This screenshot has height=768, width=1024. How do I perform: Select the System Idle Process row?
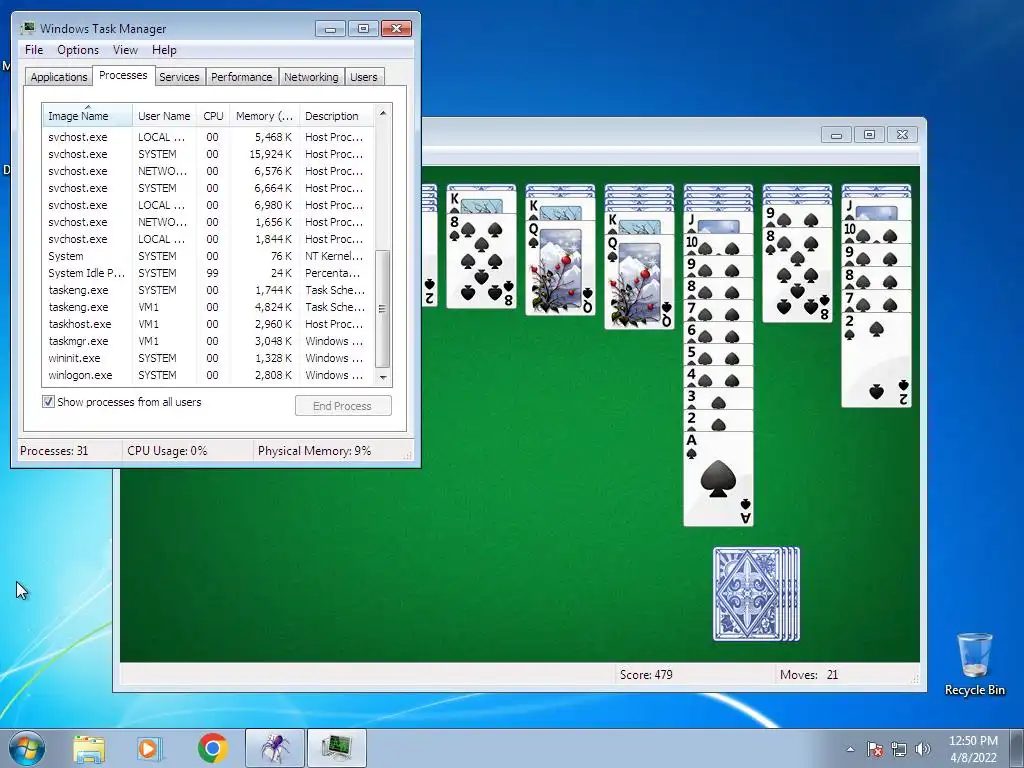pos(208,273)
